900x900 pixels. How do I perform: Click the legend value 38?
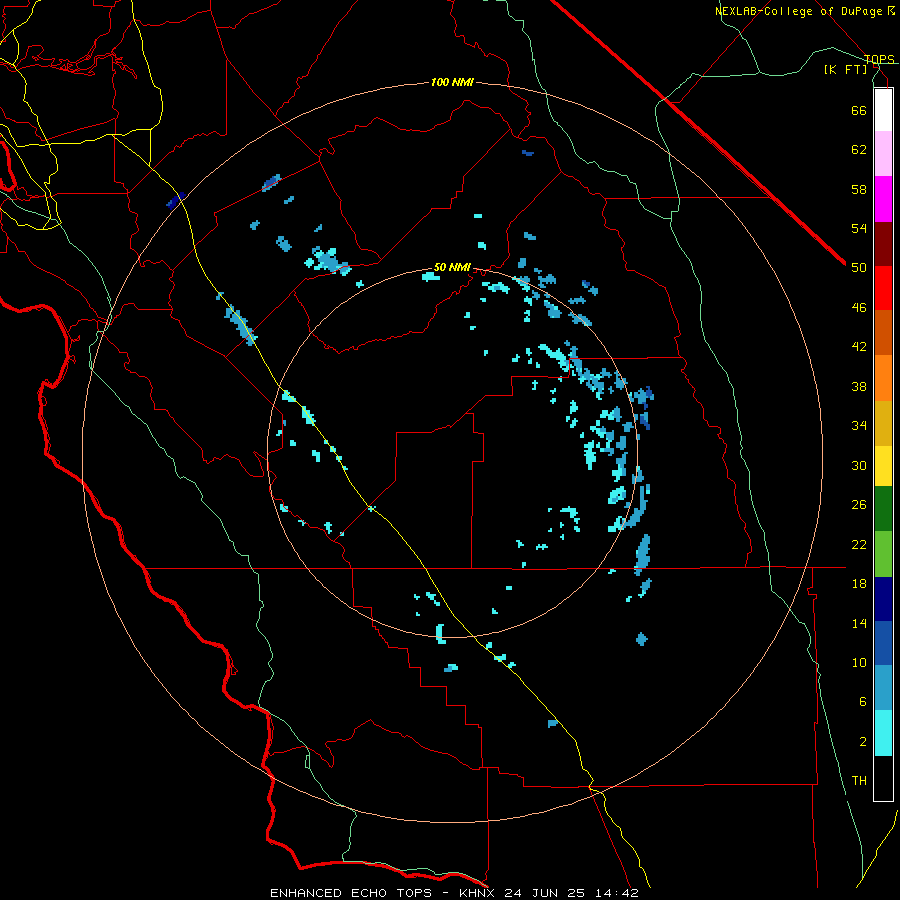859,386
